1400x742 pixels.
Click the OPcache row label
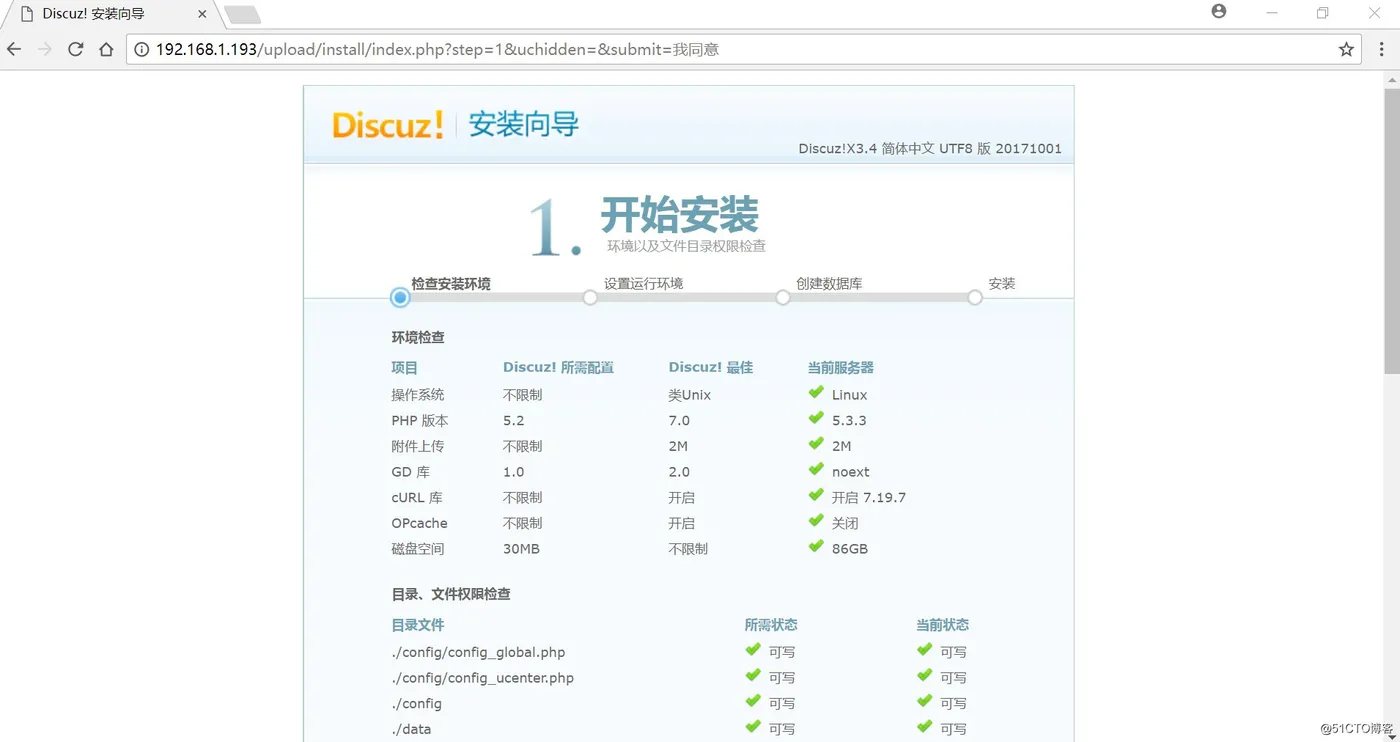click(x=419, y=523)
